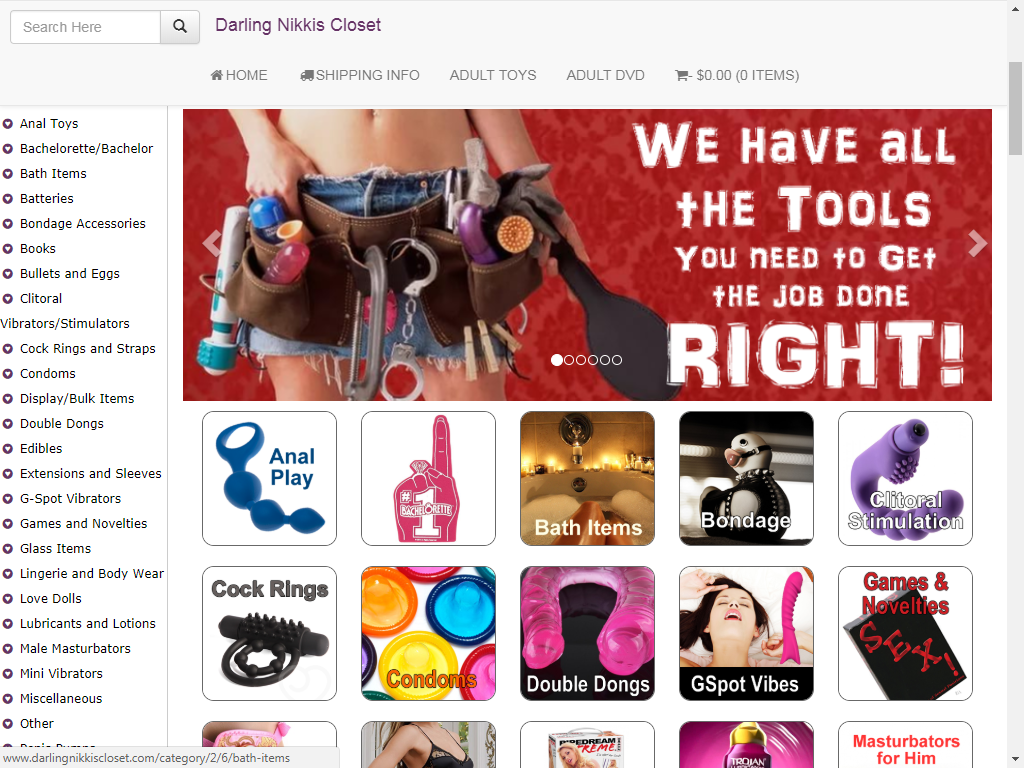Advance to the next banner slide arrow
The image size is (1024, 768).
coord(977,243)
